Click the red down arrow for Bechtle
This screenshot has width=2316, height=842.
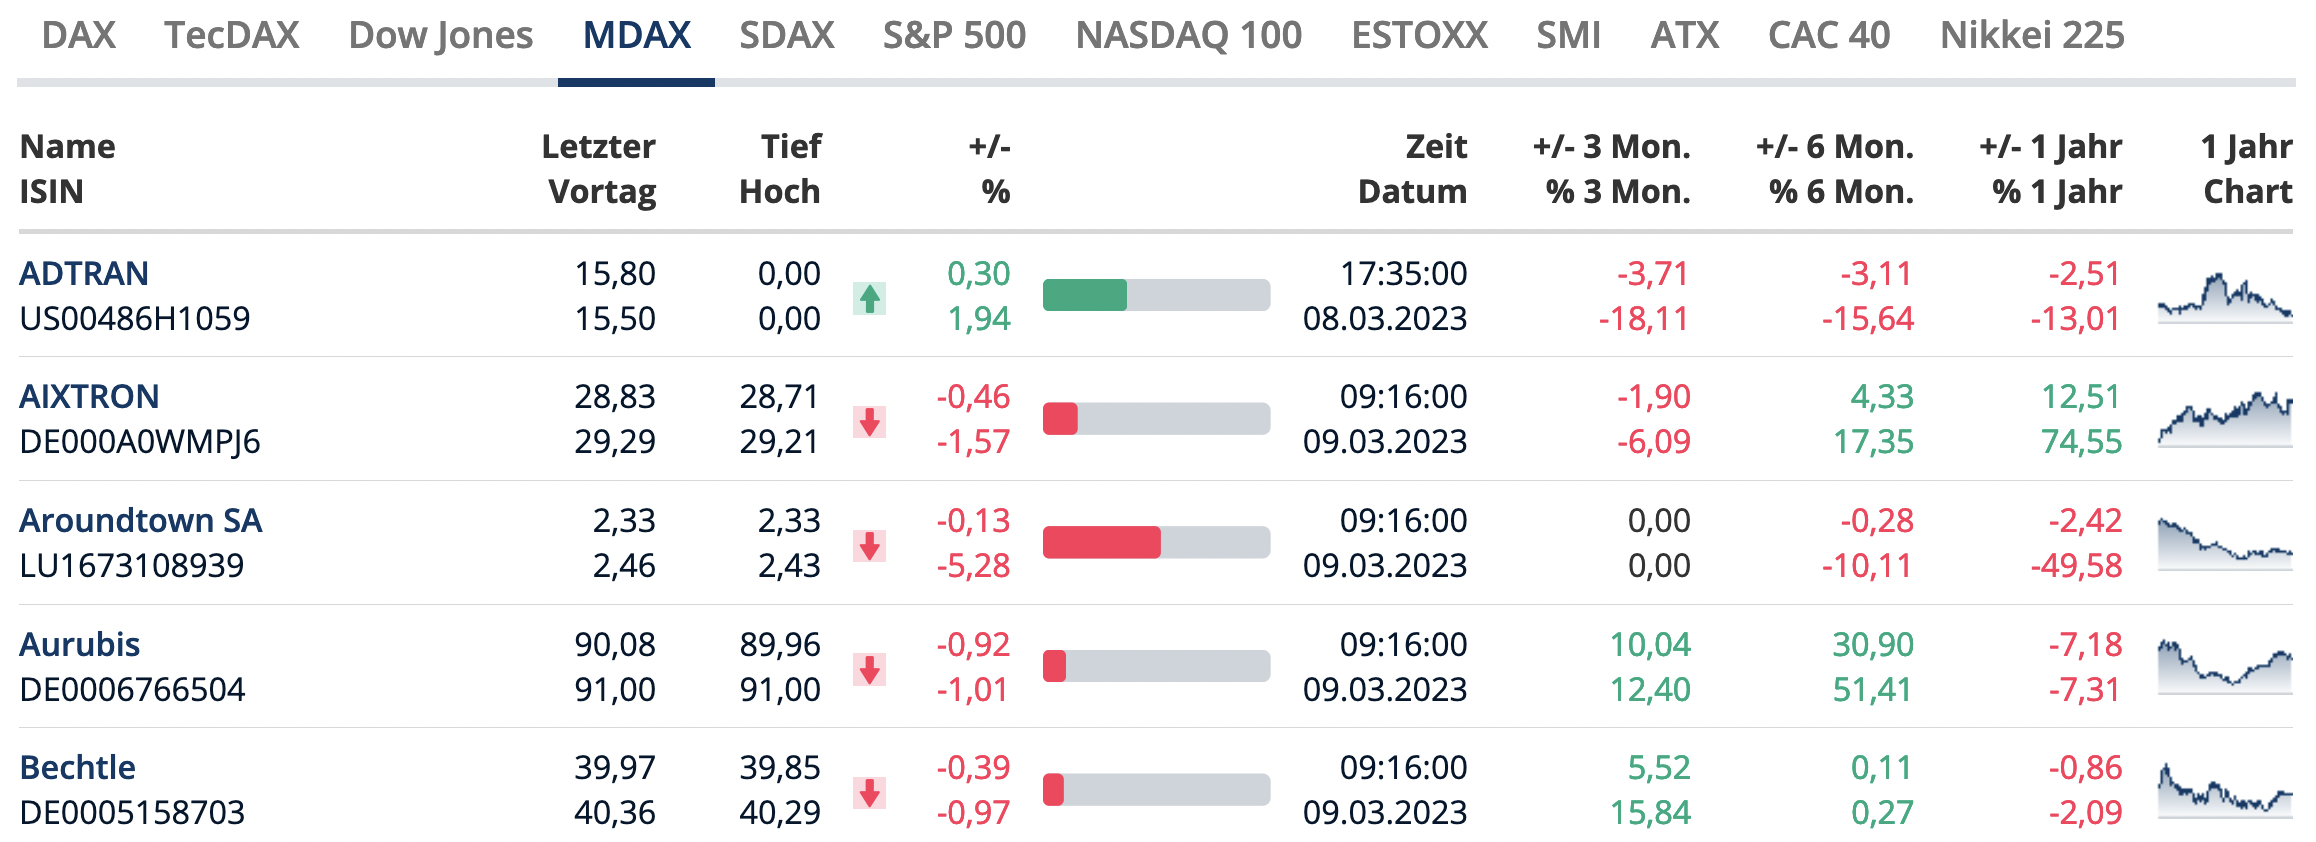click(869, 792)
